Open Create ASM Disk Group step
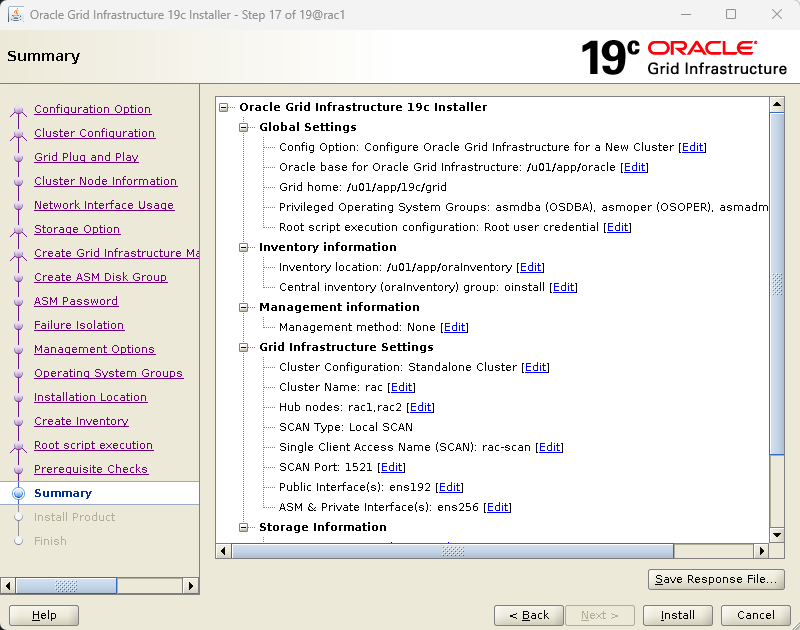The height and width of the screenshot is (630, 800). (x=101, y=277)
